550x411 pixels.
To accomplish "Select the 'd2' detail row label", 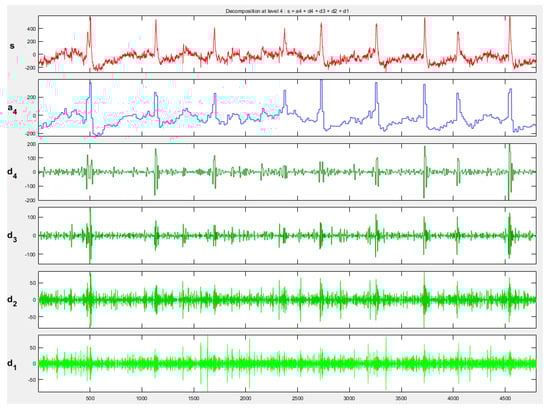I will 12,300.
